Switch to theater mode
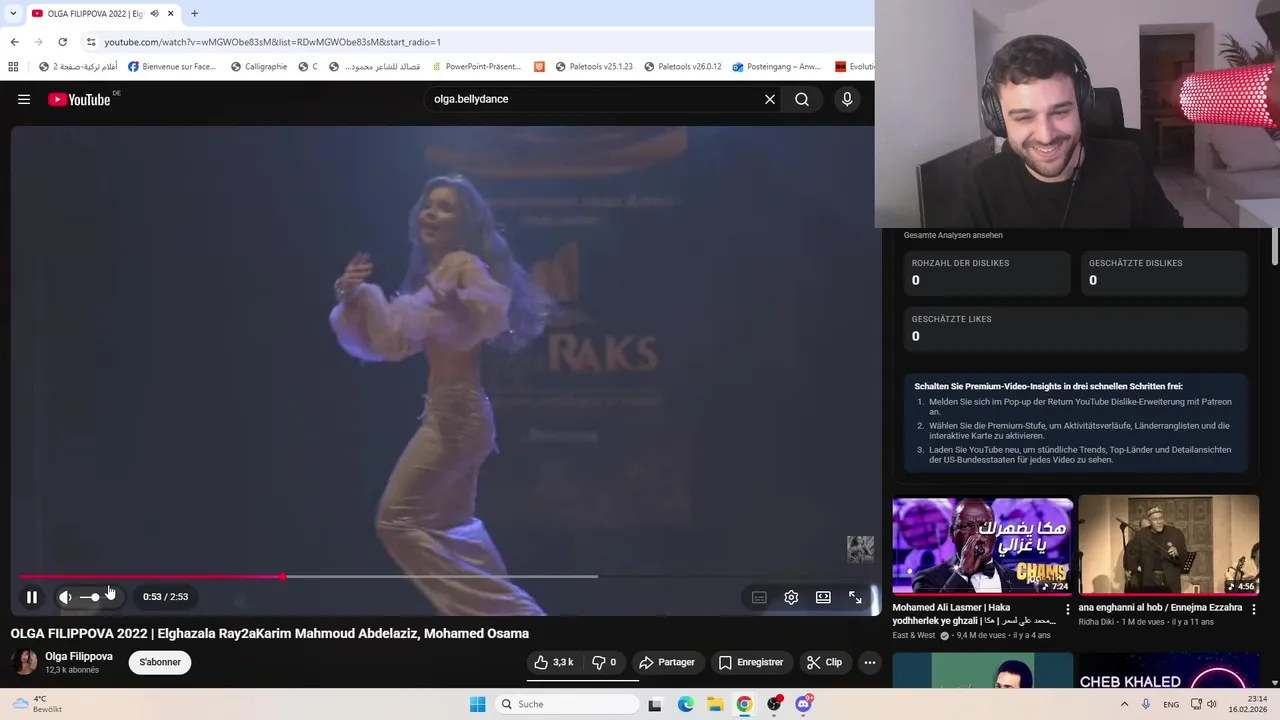Screen dimensions: 1280x720 point(823,597)
